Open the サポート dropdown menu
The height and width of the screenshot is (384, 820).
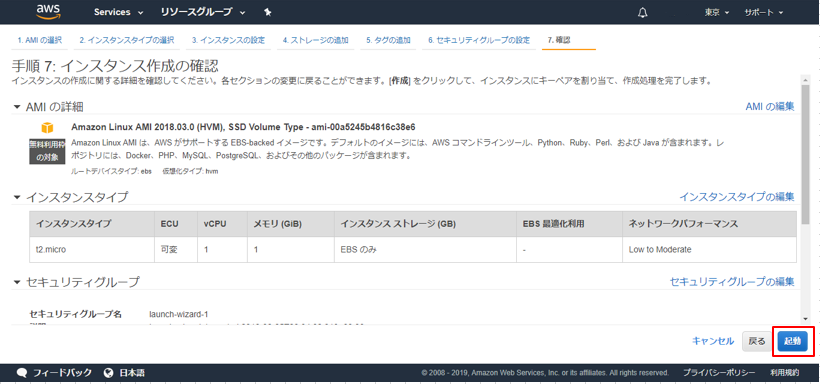coord(764,13)
